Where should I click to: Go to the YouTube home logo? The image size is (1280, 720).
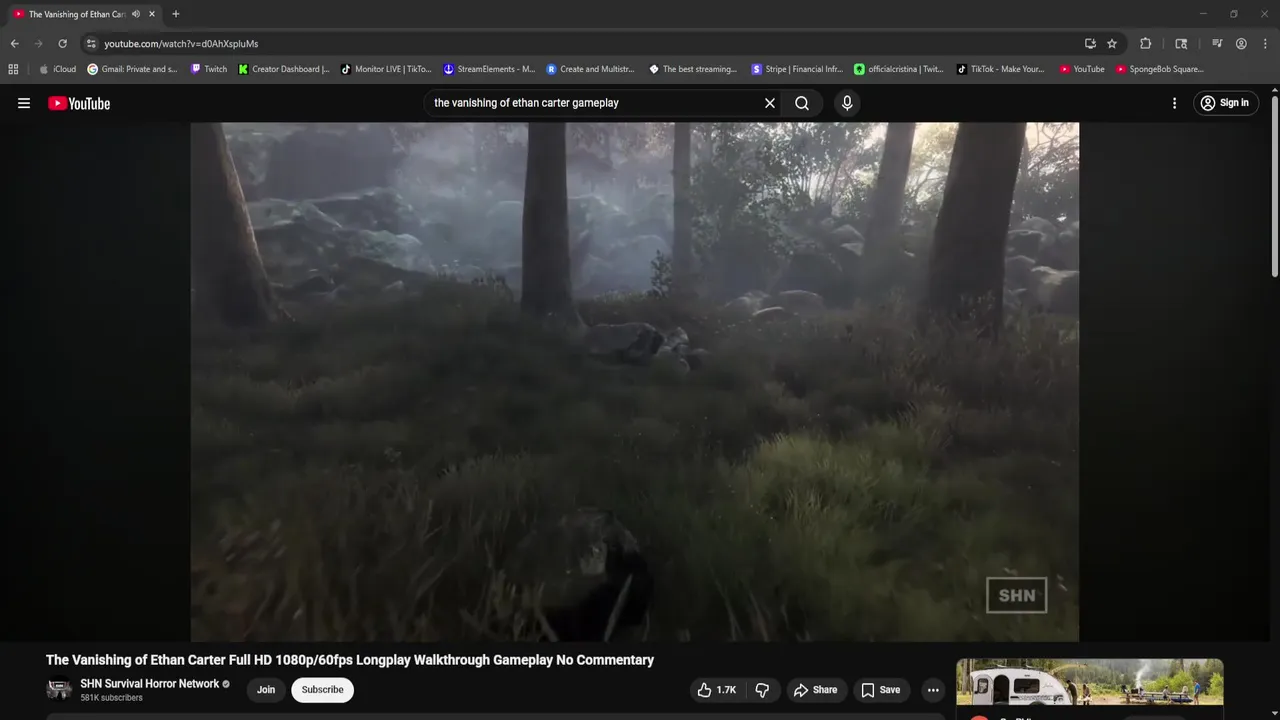pos(79,103)
